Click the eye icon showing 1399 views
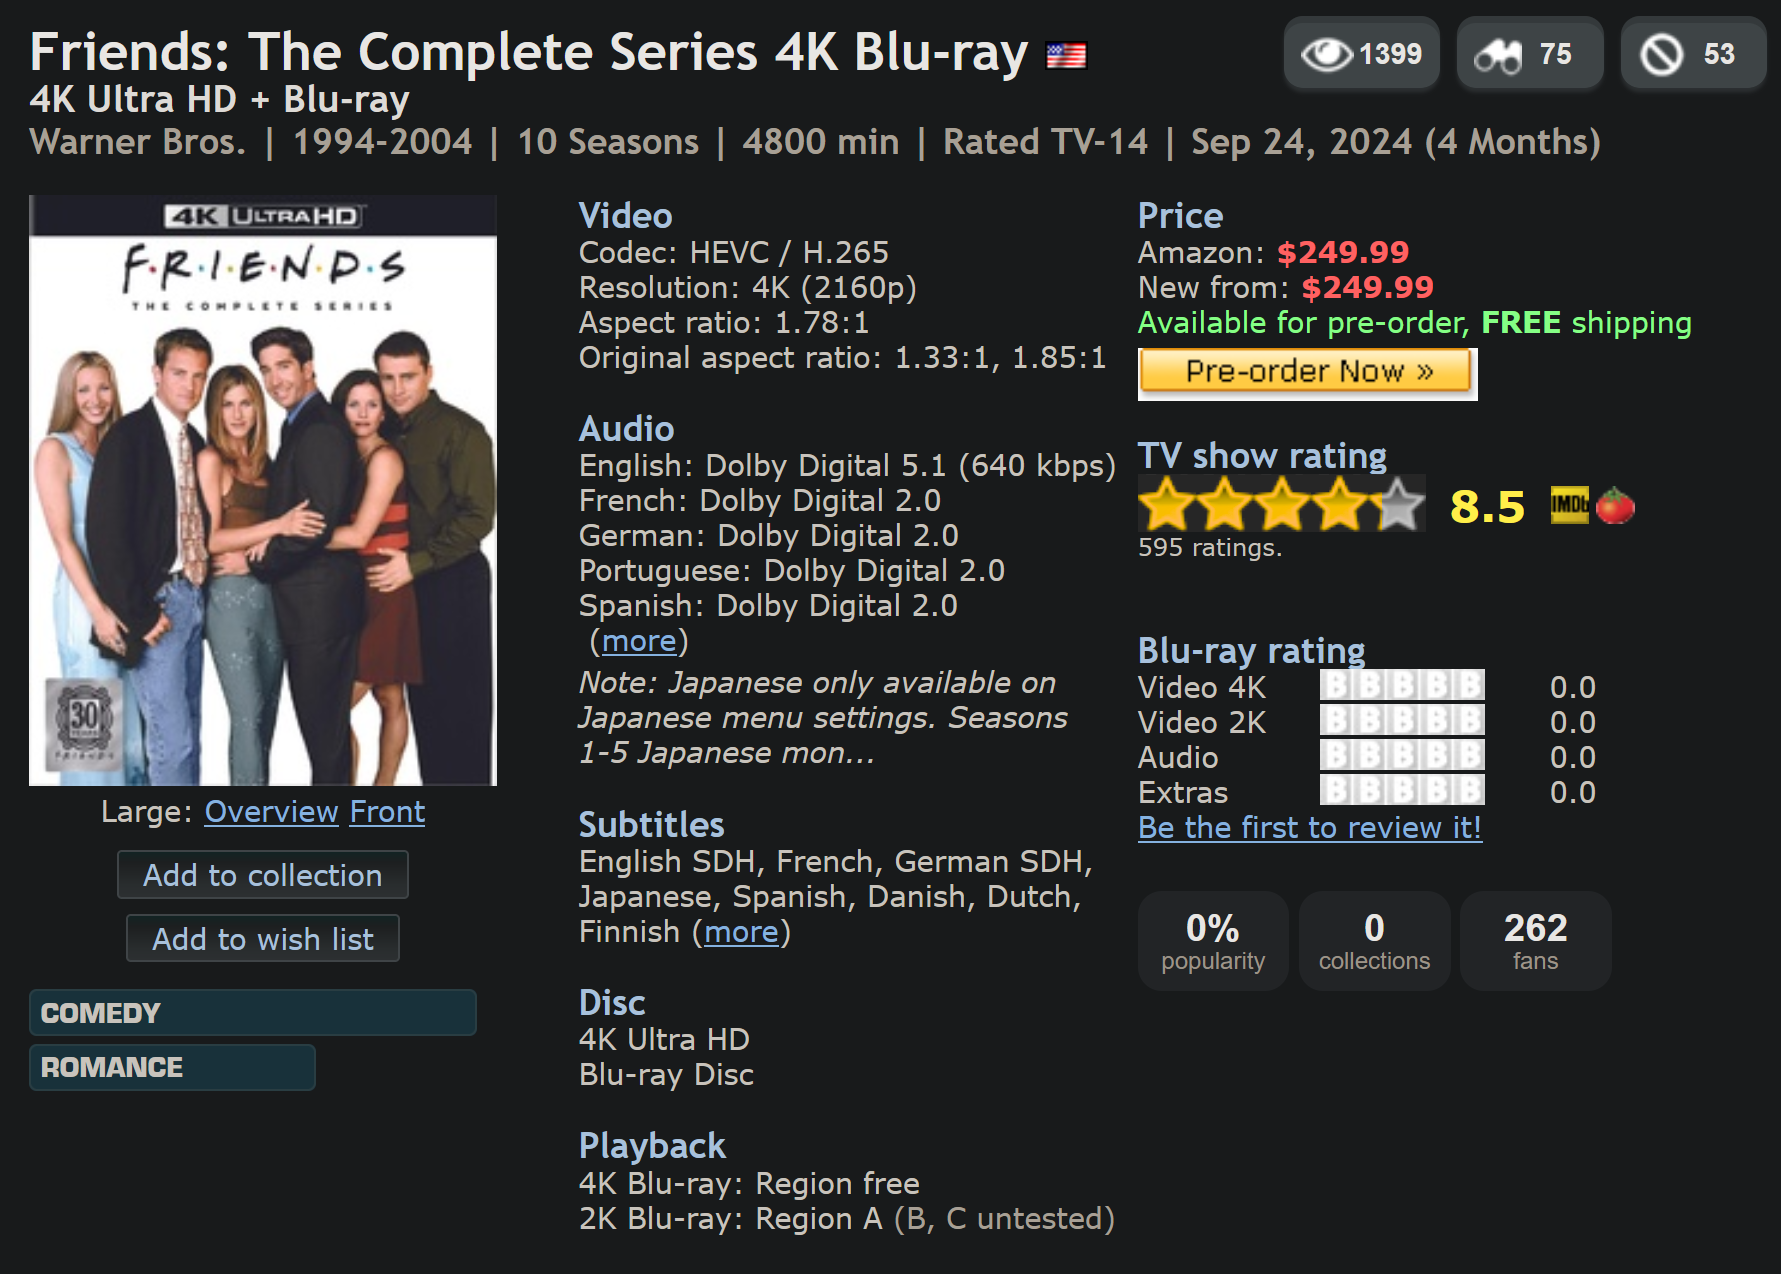The height and width of the screenshot is (1274, 1781). click(1327, 54)
